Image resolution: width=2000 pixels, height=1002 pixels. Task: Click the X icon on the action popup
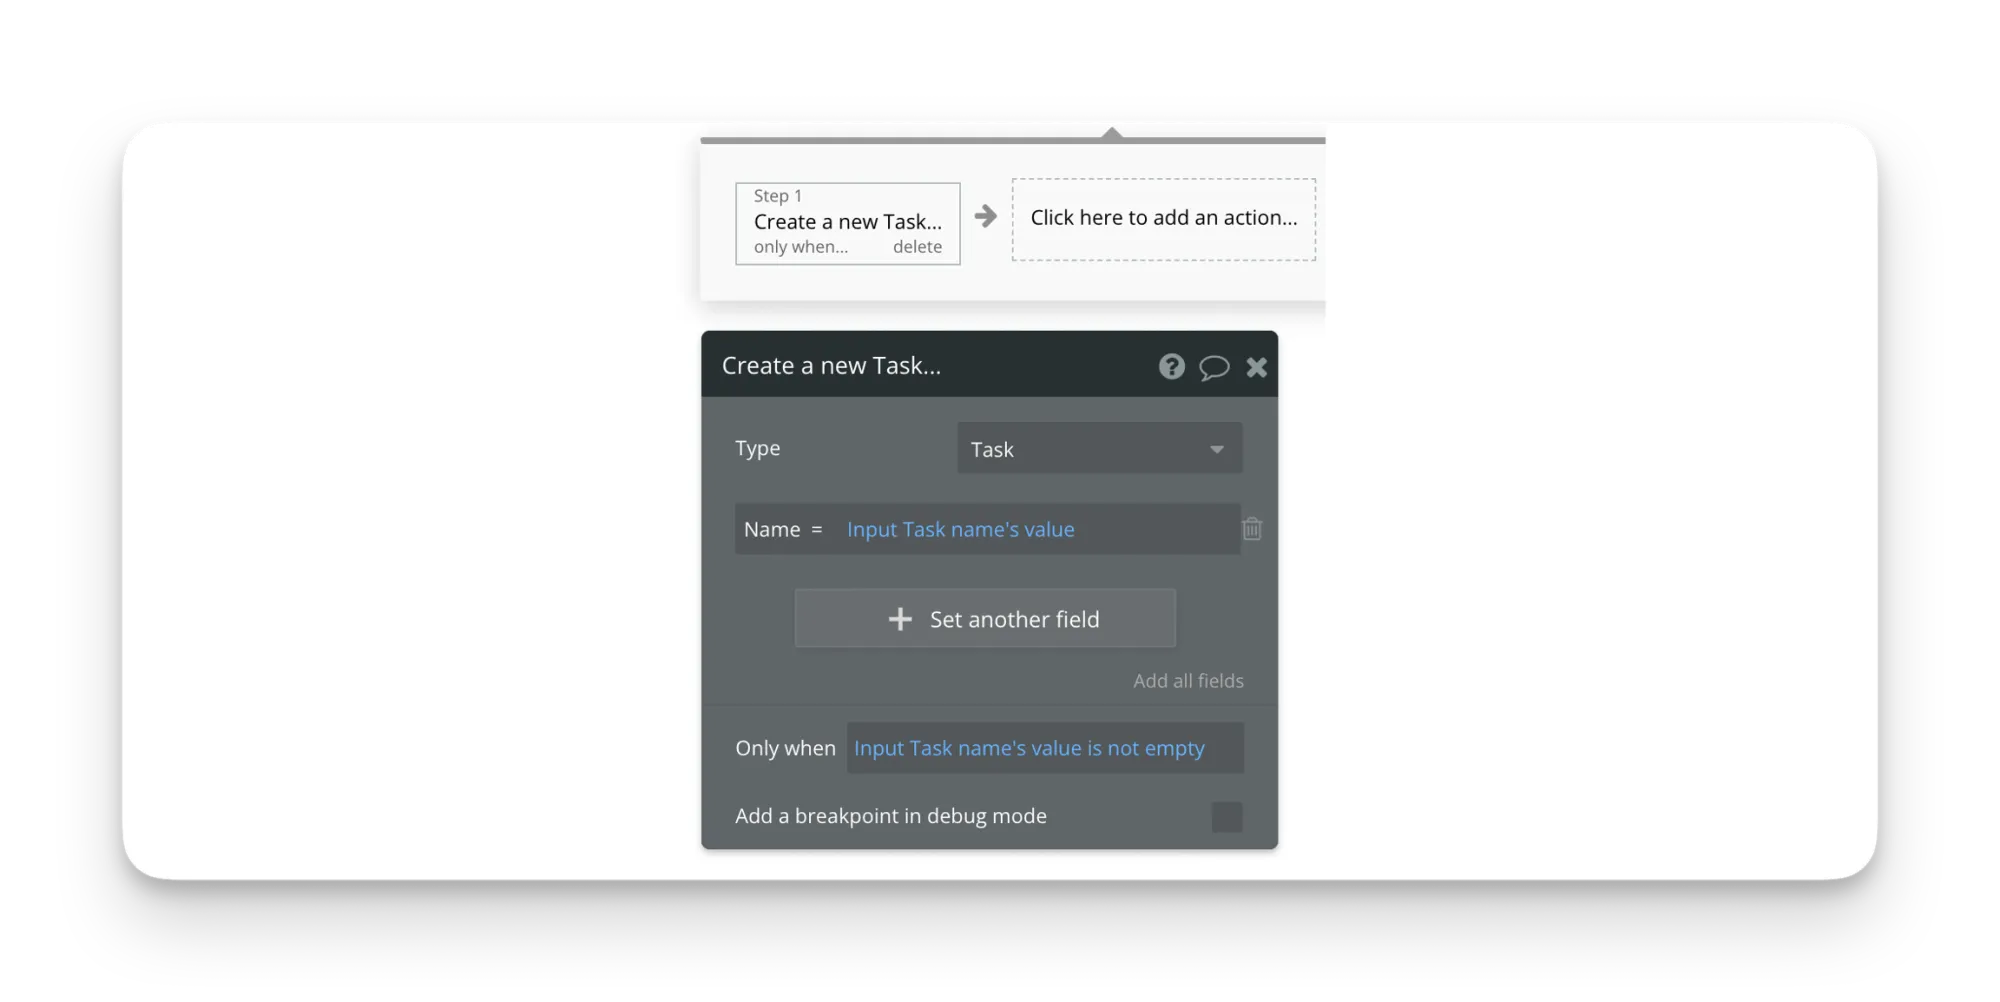pos(1257,366)
